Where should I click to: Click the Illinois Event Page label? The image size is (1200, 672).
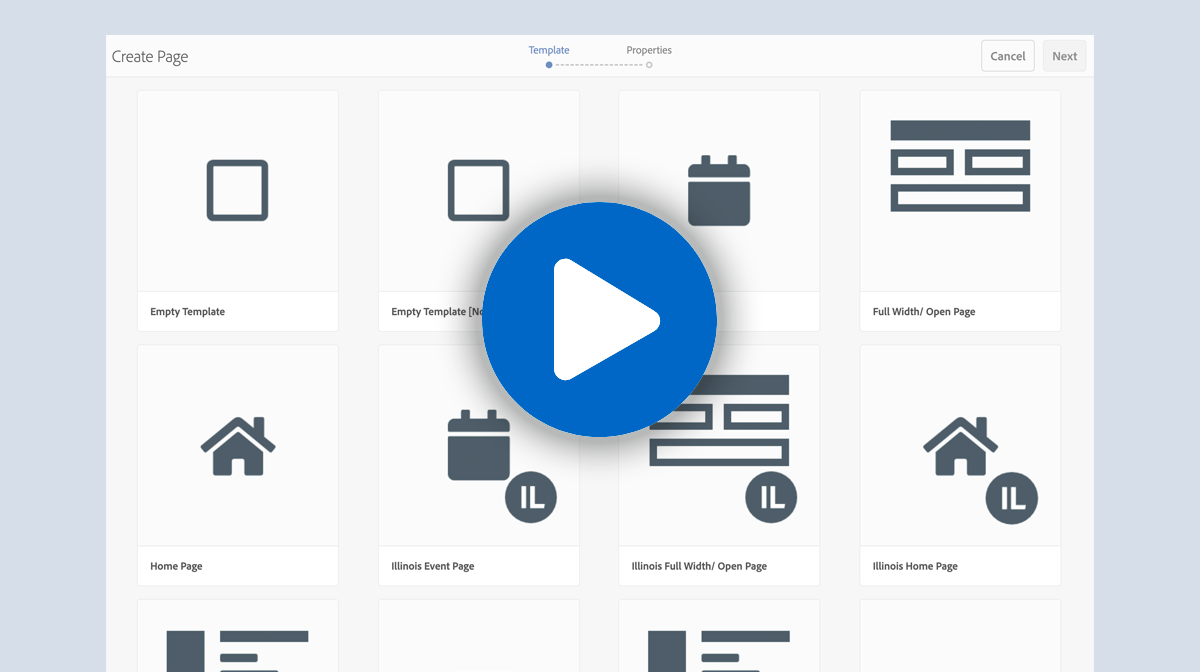click(433, 566)
